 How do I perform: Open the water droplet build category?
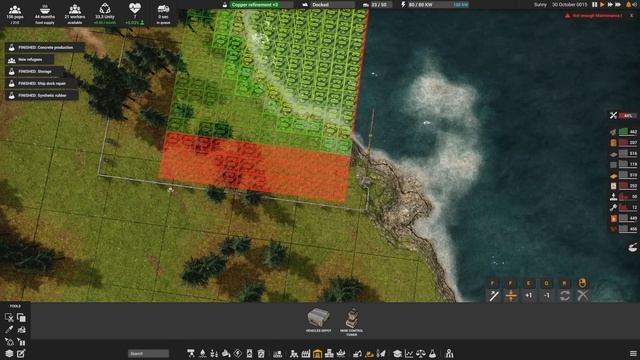202,353
